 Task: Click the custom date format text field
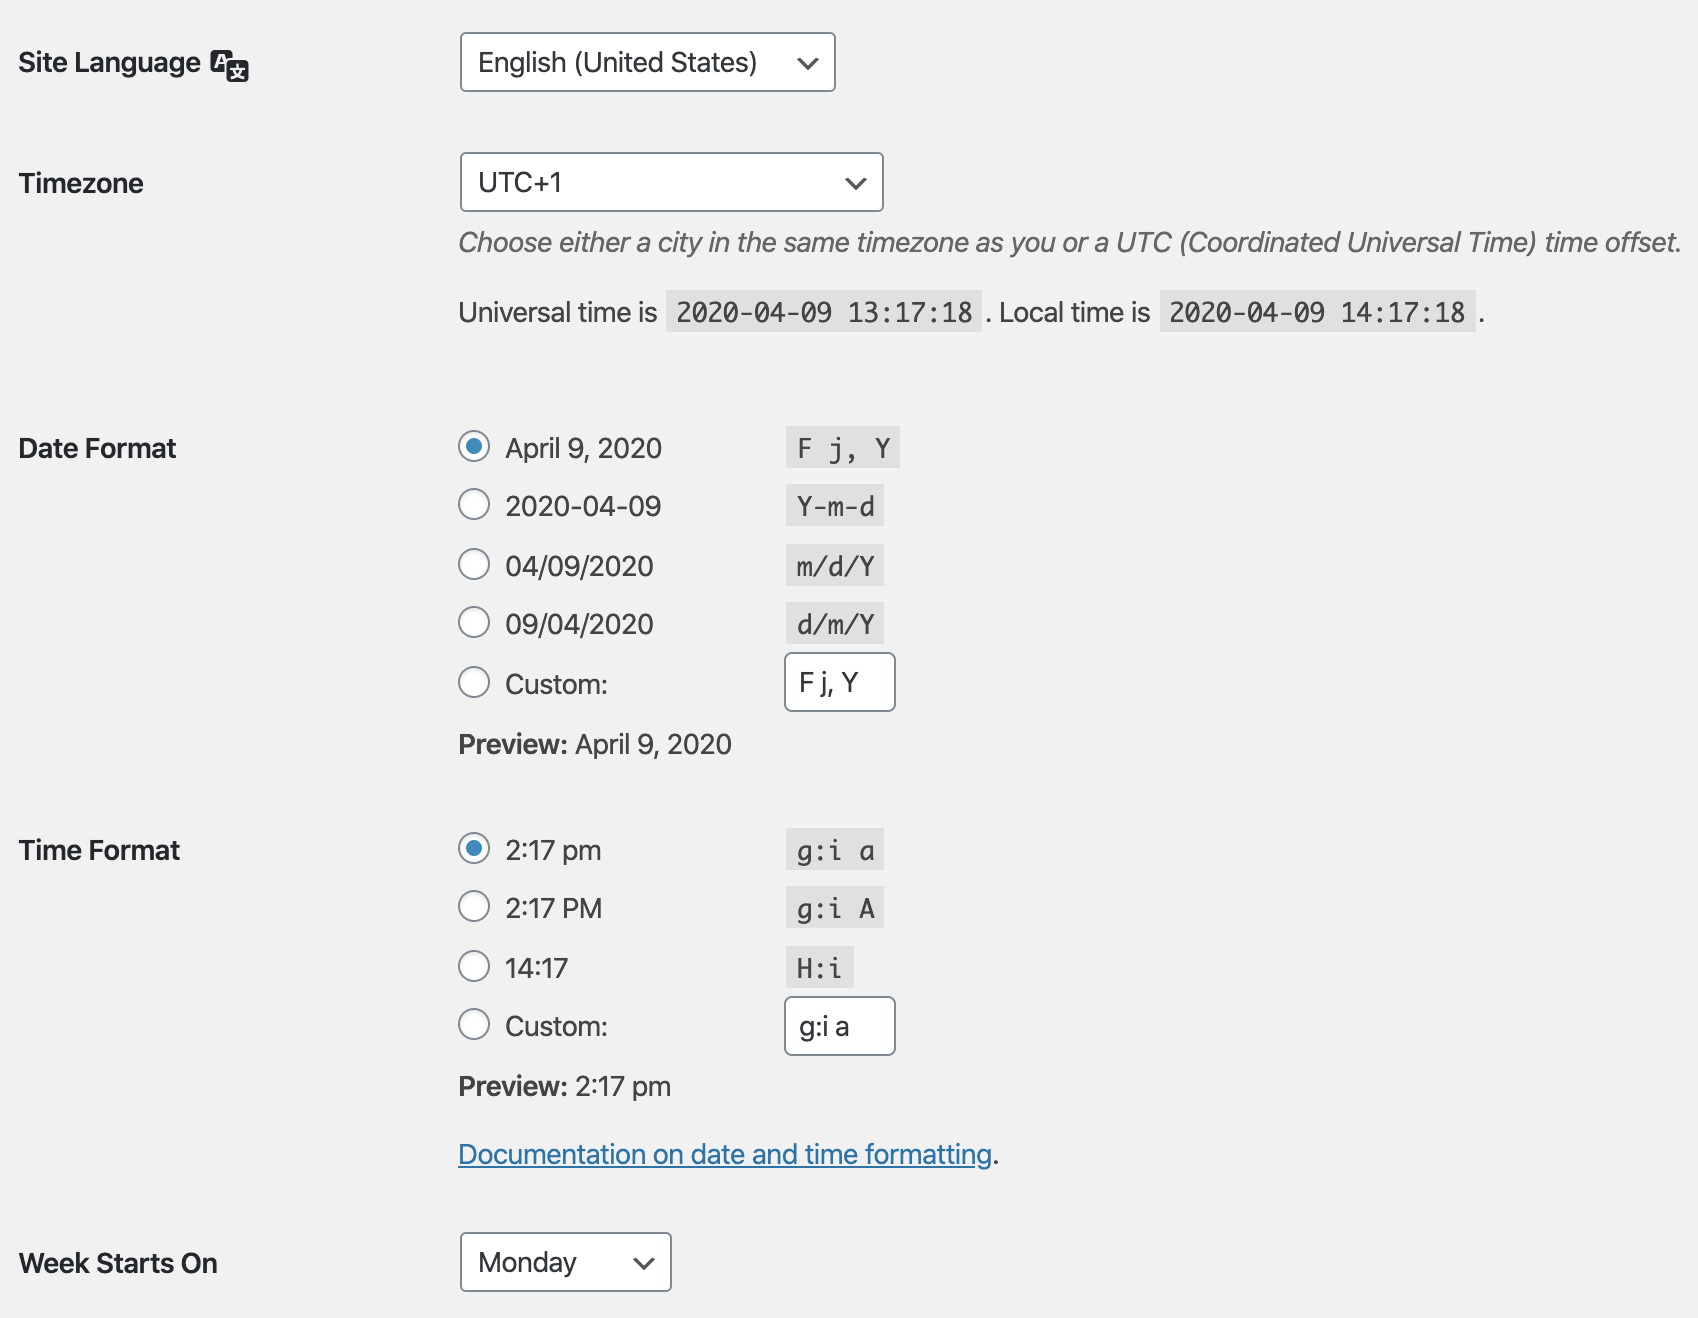click(839, 682)
